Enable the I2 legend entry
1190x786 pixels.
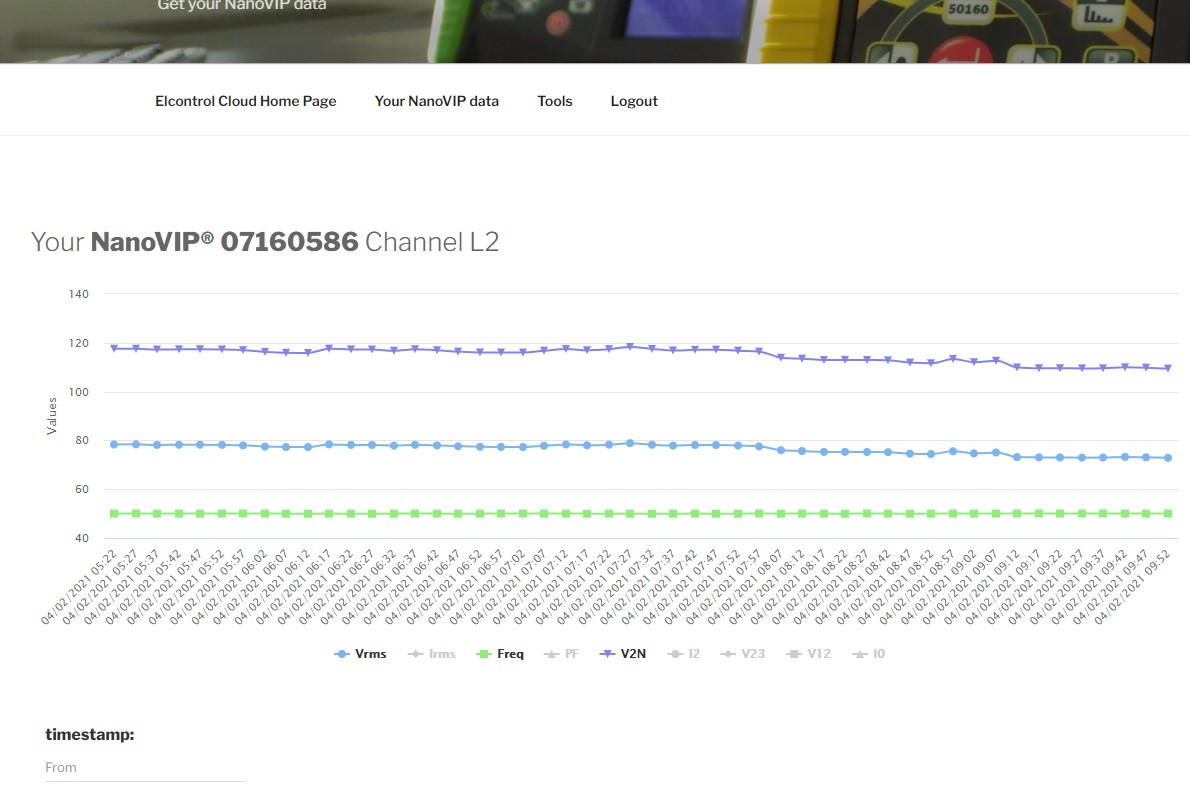(685, 654)
